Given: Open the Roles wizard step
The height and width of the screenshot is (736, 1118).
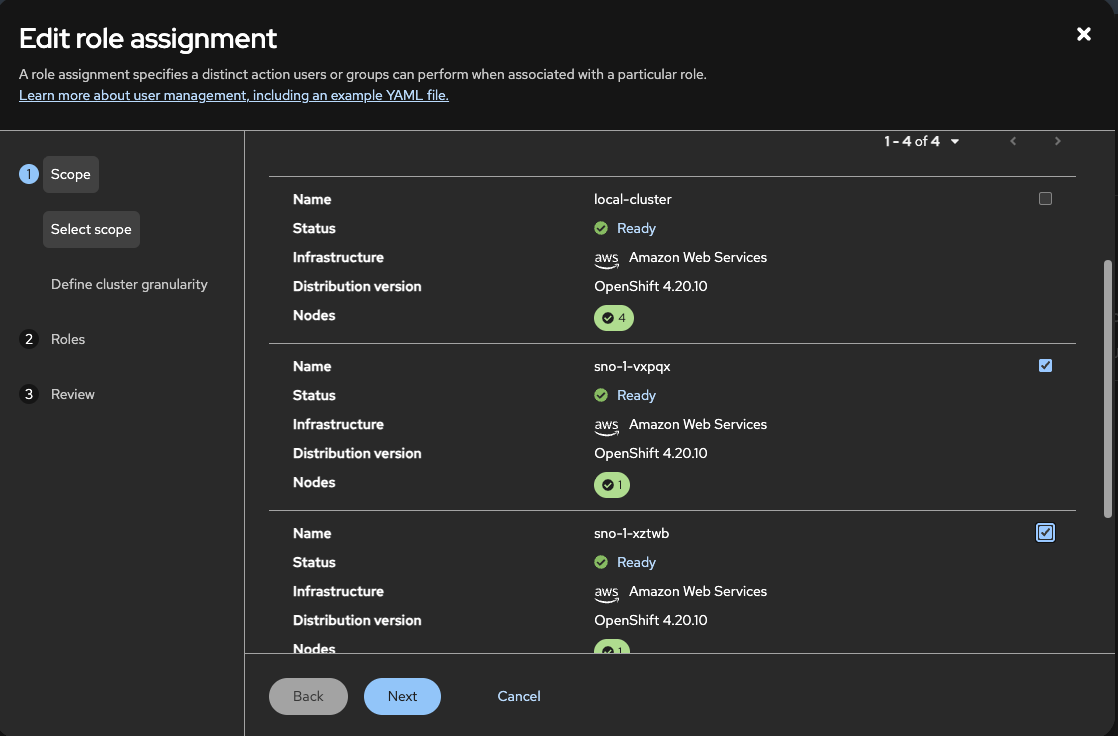Looking at the screenshot, I should [68, 340].
